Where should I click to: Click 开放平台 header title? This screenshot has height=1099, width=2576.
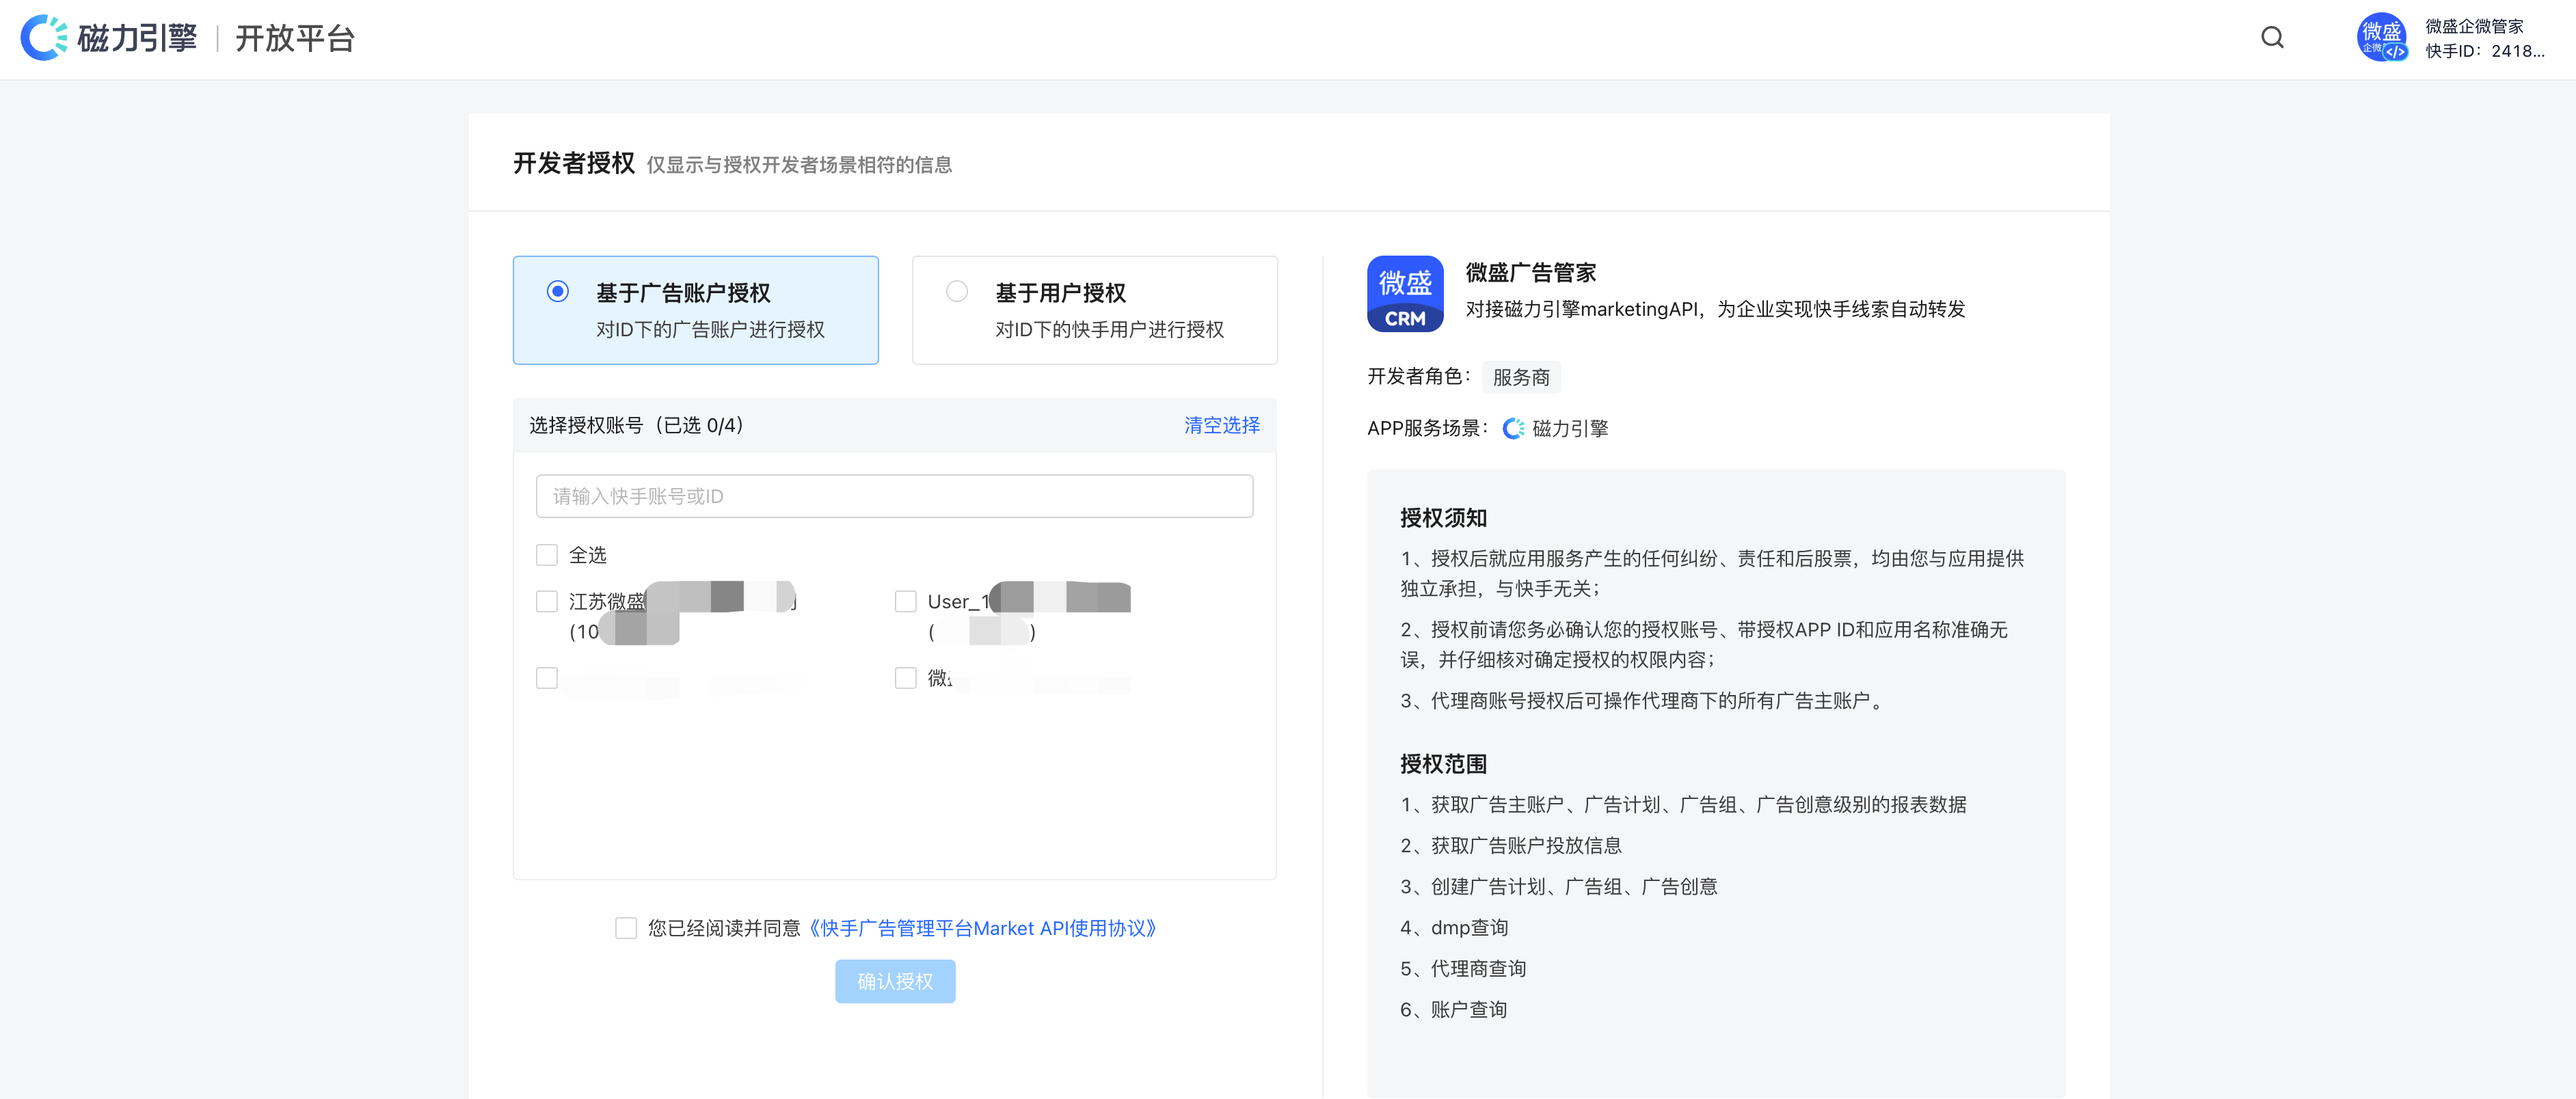point(295,38)
